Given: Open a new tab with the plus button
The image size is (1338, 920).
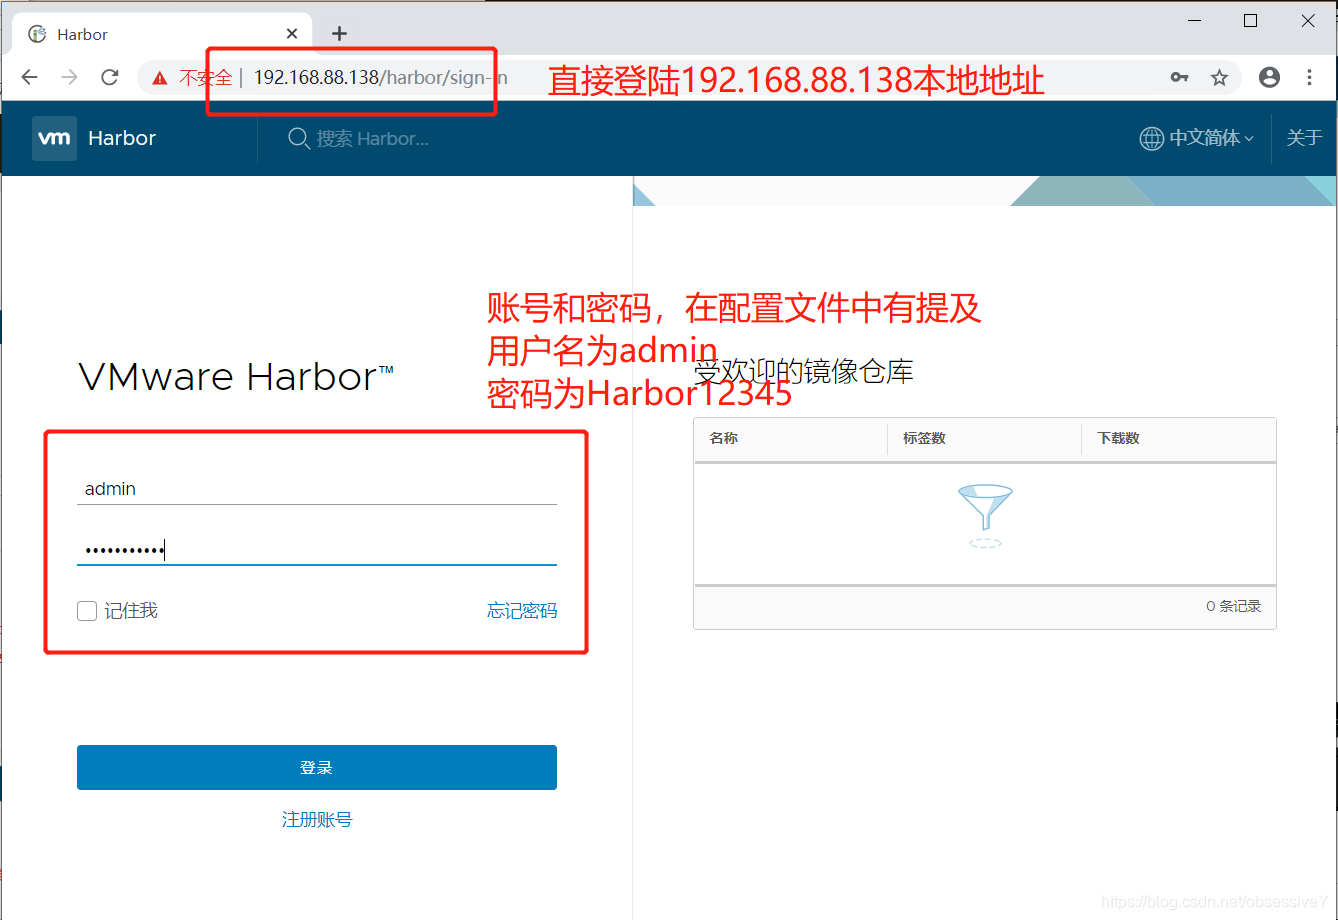Looking at the screenshot, I should [339, 33].
